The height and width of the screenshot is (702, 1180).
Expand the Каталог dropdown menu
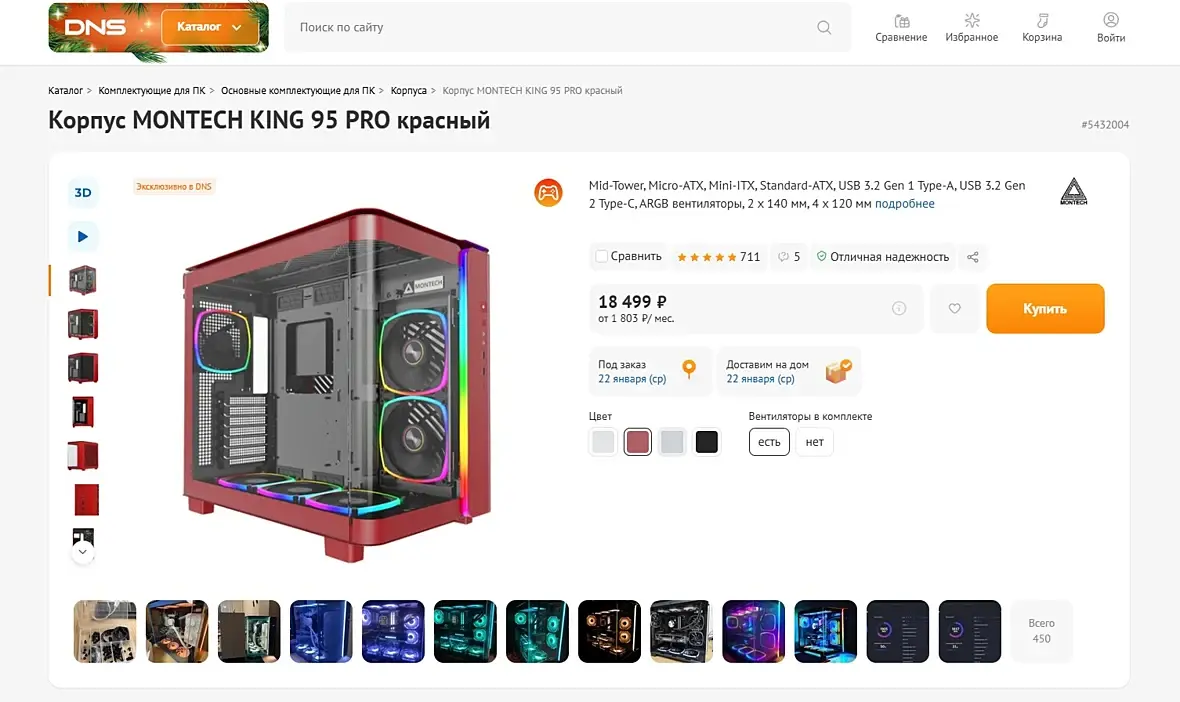pyautogui.click(x=210, y=27)
